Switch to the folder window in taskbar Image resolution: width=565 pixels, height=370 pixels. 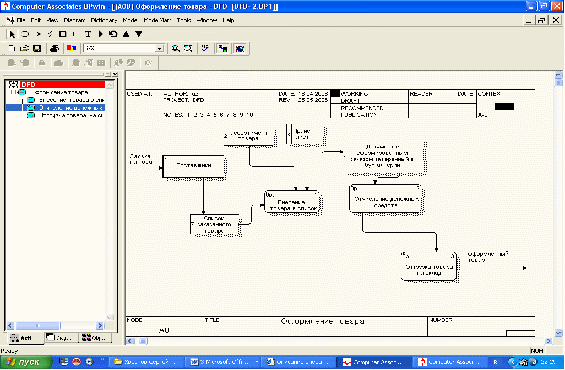(x=147, y=362)
